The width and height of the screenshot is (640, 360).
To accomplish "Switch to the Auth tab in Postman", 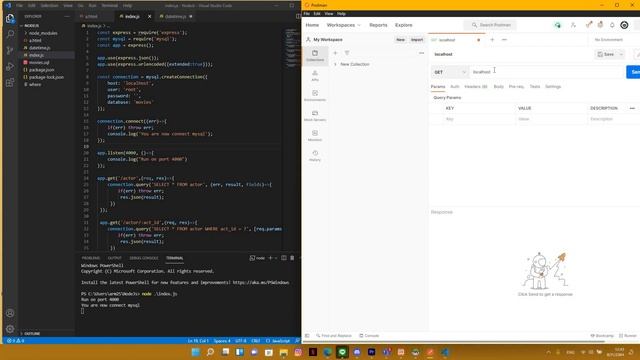I will click(455, 87).
